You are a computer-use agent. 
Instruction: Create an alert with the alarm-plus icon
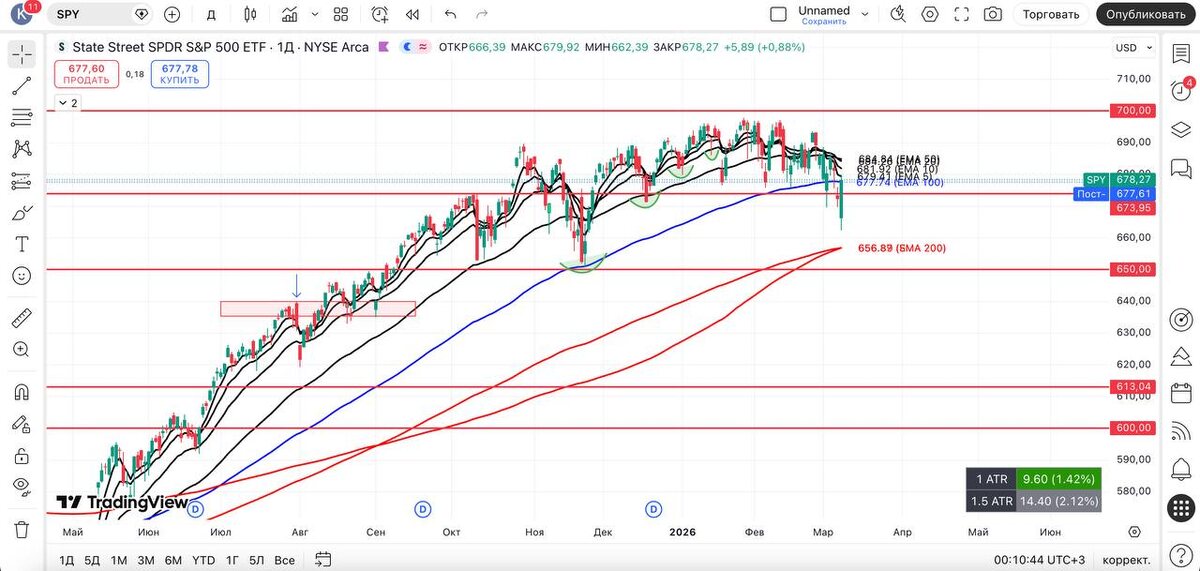pyautogui.click(x=380, y=14)
